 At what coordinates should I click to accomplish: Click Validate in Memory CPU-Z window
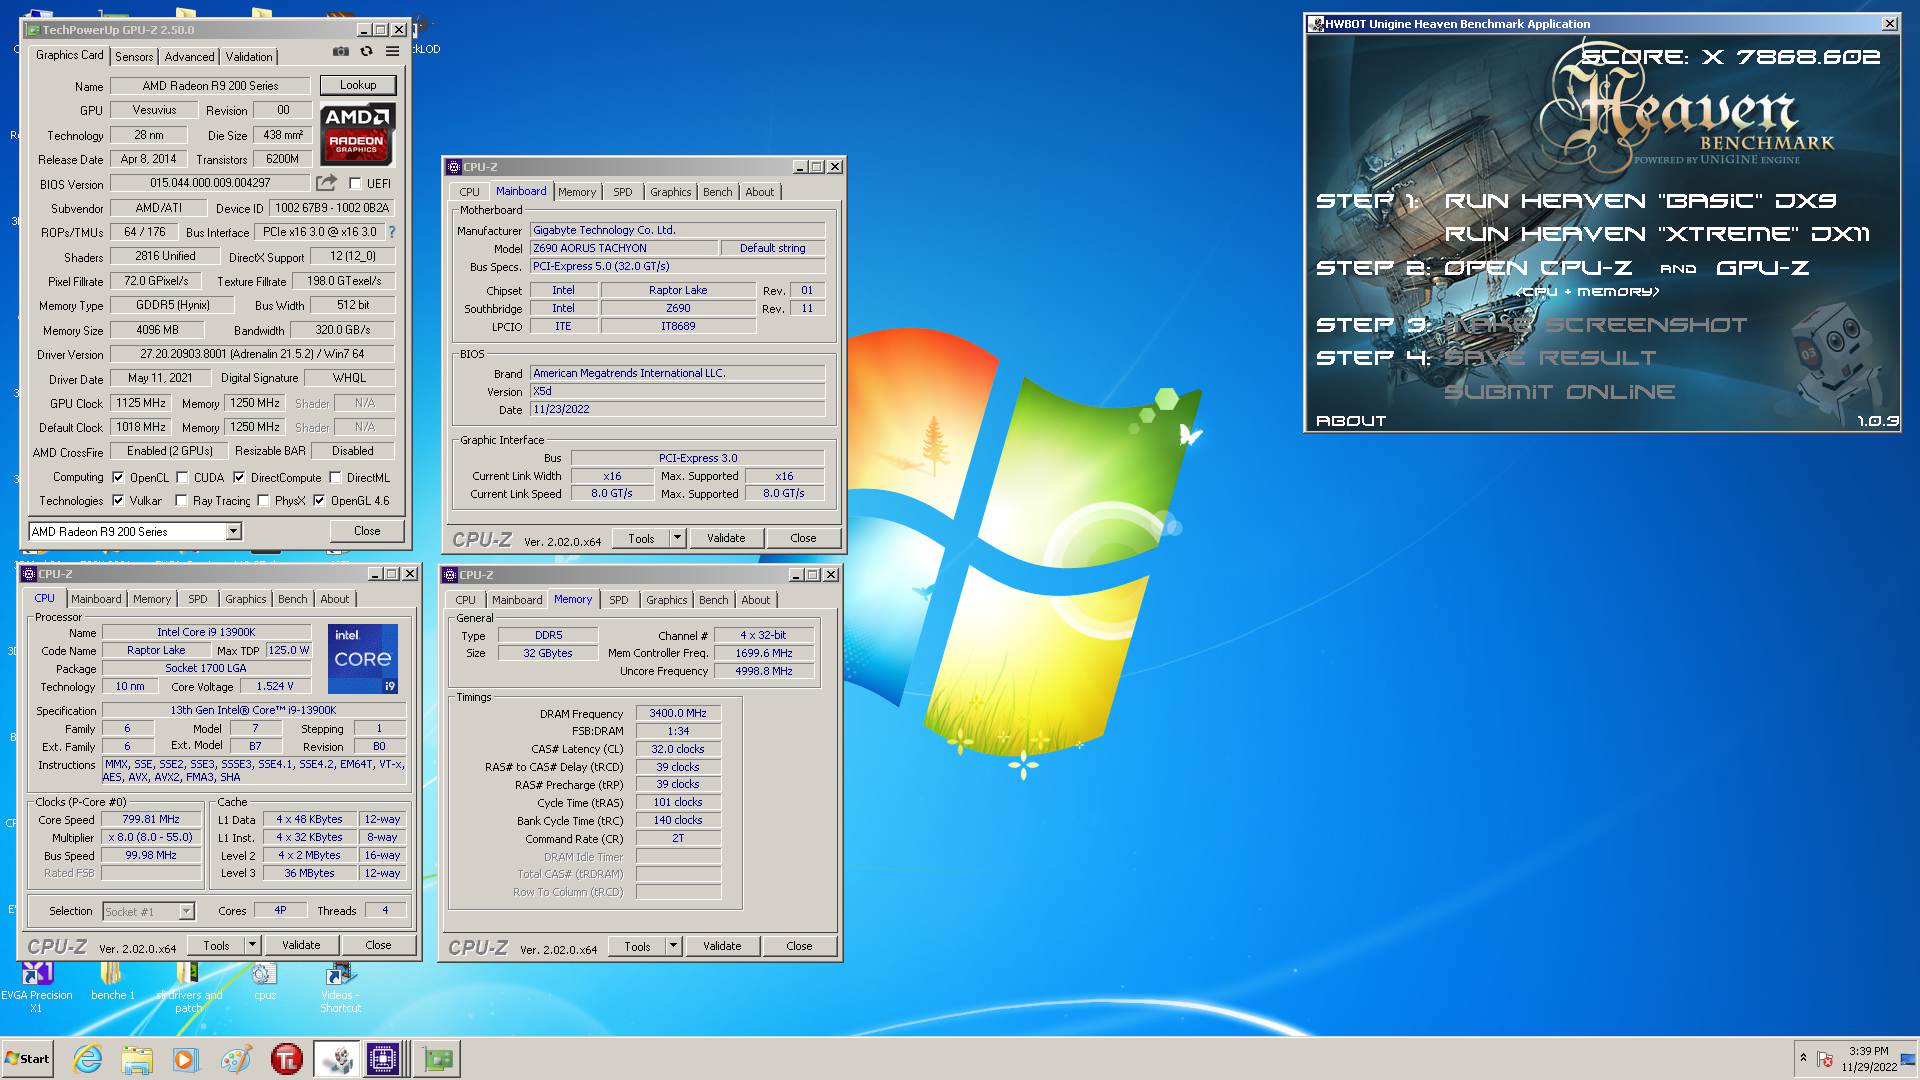point(722,946)
